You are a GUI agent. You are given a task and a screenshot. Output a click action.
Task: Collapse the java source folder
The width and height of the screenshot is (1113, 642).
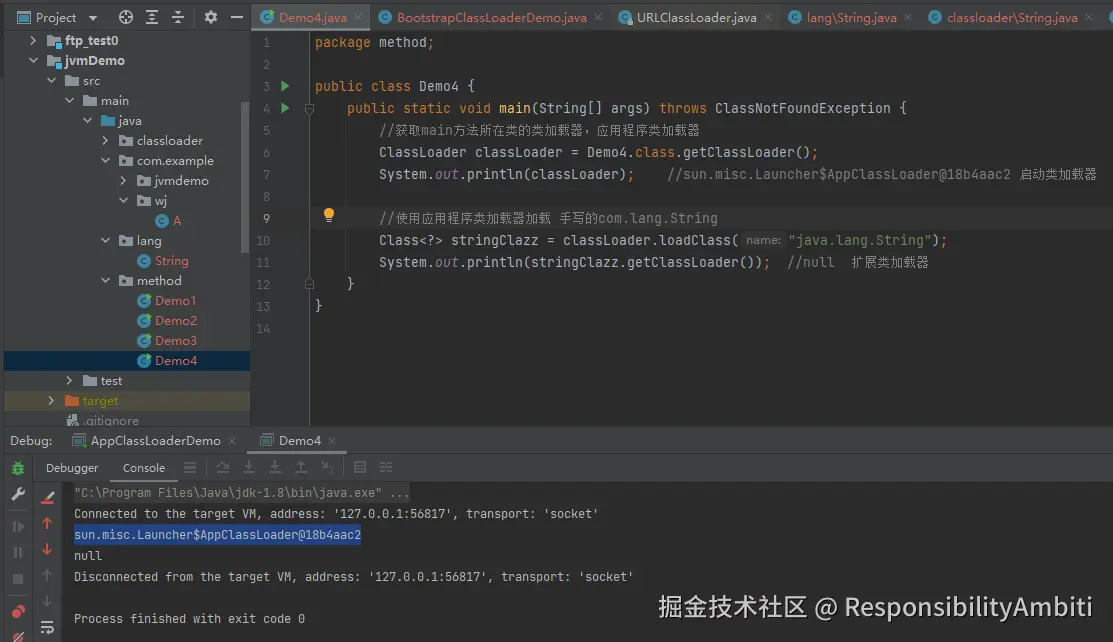(87, 120)
